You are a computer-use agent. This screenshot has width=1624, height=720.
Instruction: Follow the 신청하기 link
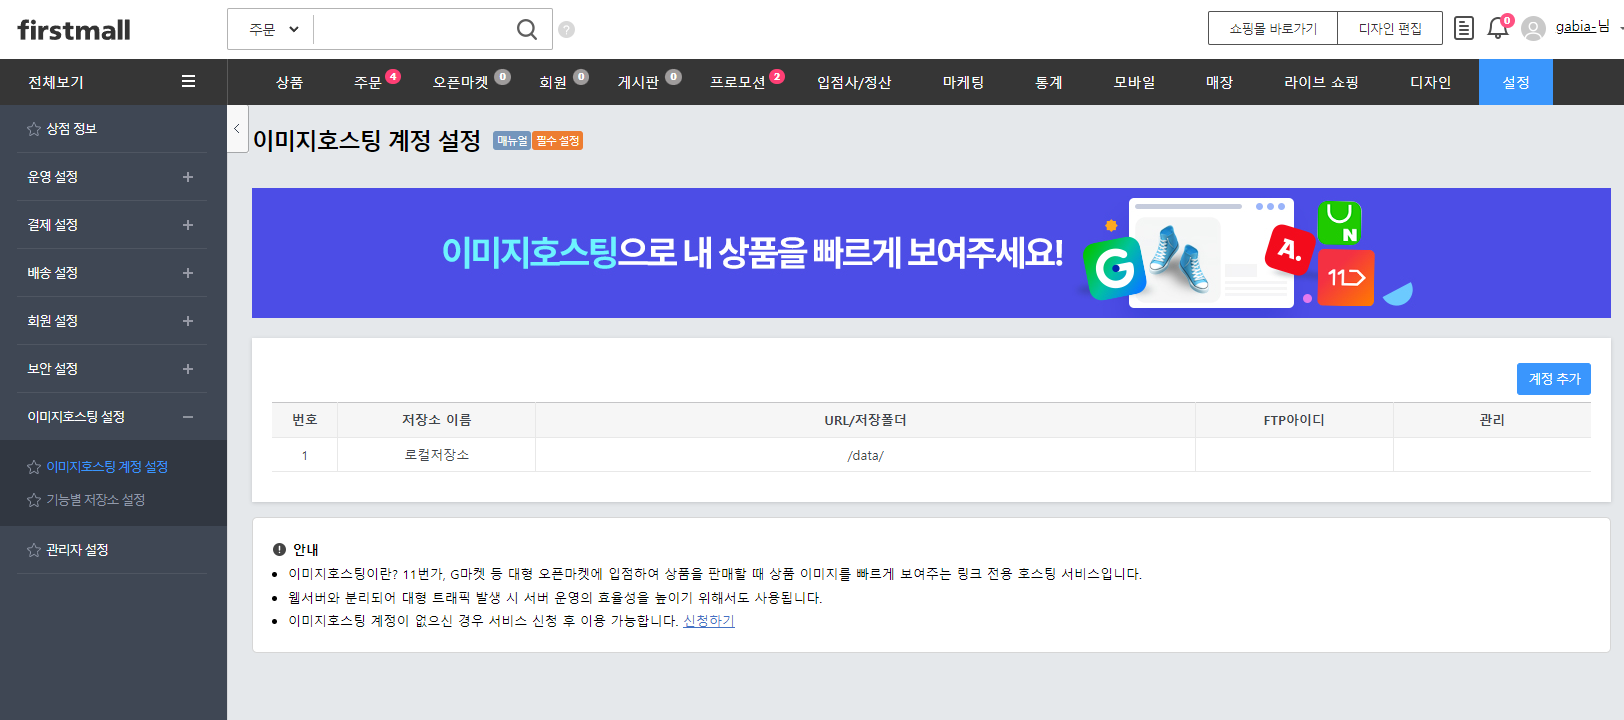tap(708, 621)
